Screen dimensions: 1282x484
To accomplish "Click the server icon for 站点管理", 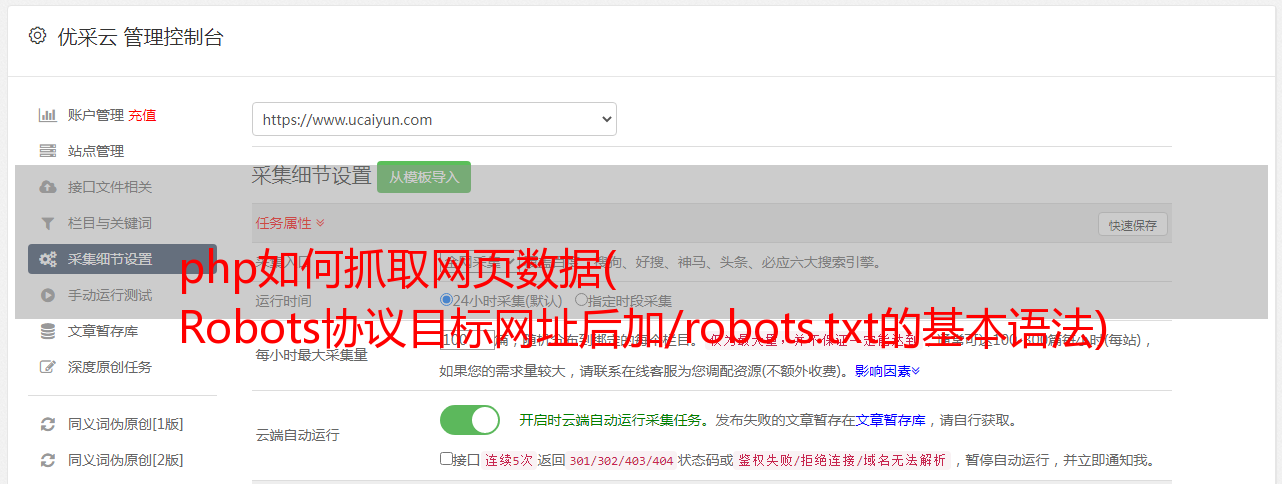I will coord(47,151).
